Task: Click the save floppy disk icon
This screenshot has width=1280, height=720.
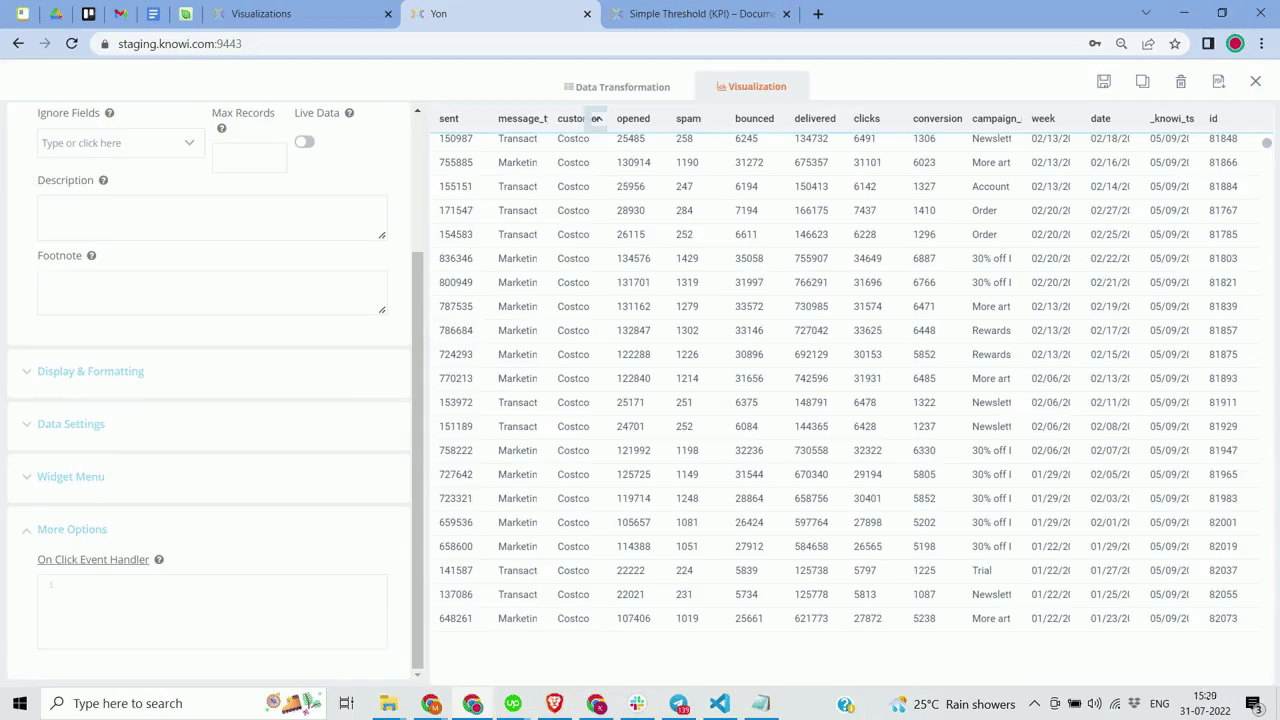Action: click(1104, 81)
